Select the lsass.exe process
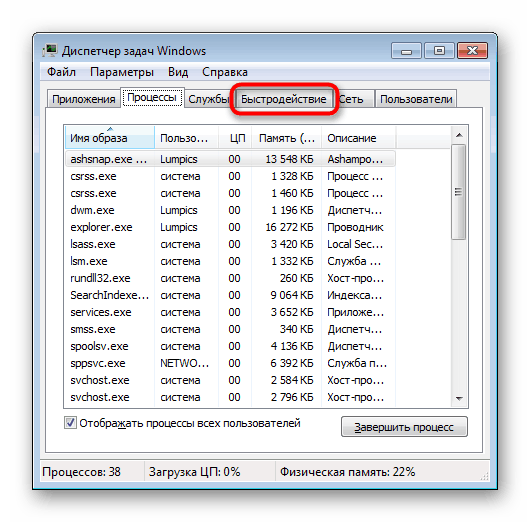The height and width of the screenshot is (522, 530). [230, 244]
